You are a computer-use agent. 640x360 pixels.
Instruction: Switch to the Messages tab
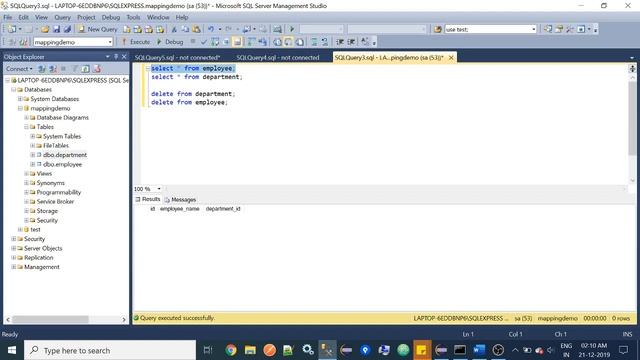[x=180, y=200]
